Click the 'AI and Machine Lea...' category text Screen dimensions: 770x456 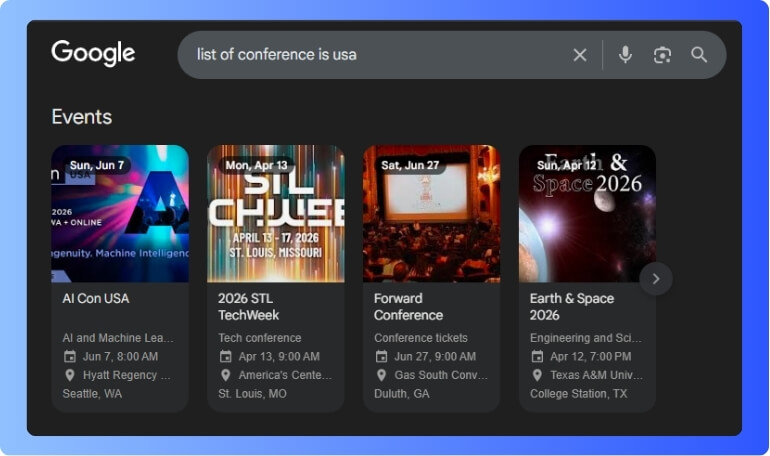click(118, 338)
